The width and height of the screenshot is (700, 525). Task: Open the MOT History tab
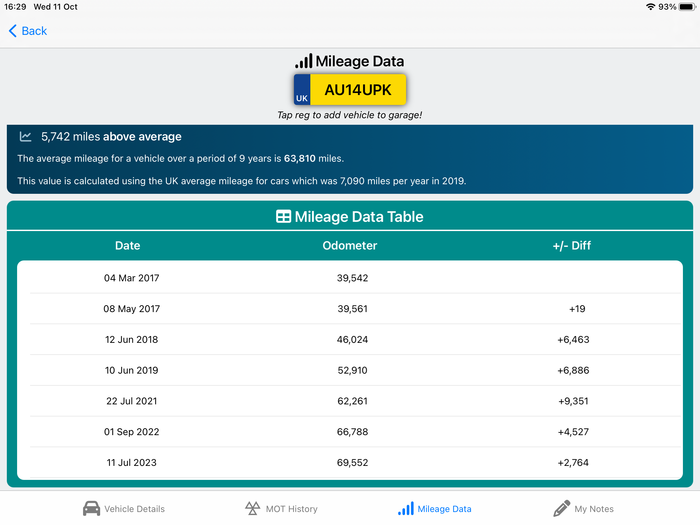click(281, 508)
